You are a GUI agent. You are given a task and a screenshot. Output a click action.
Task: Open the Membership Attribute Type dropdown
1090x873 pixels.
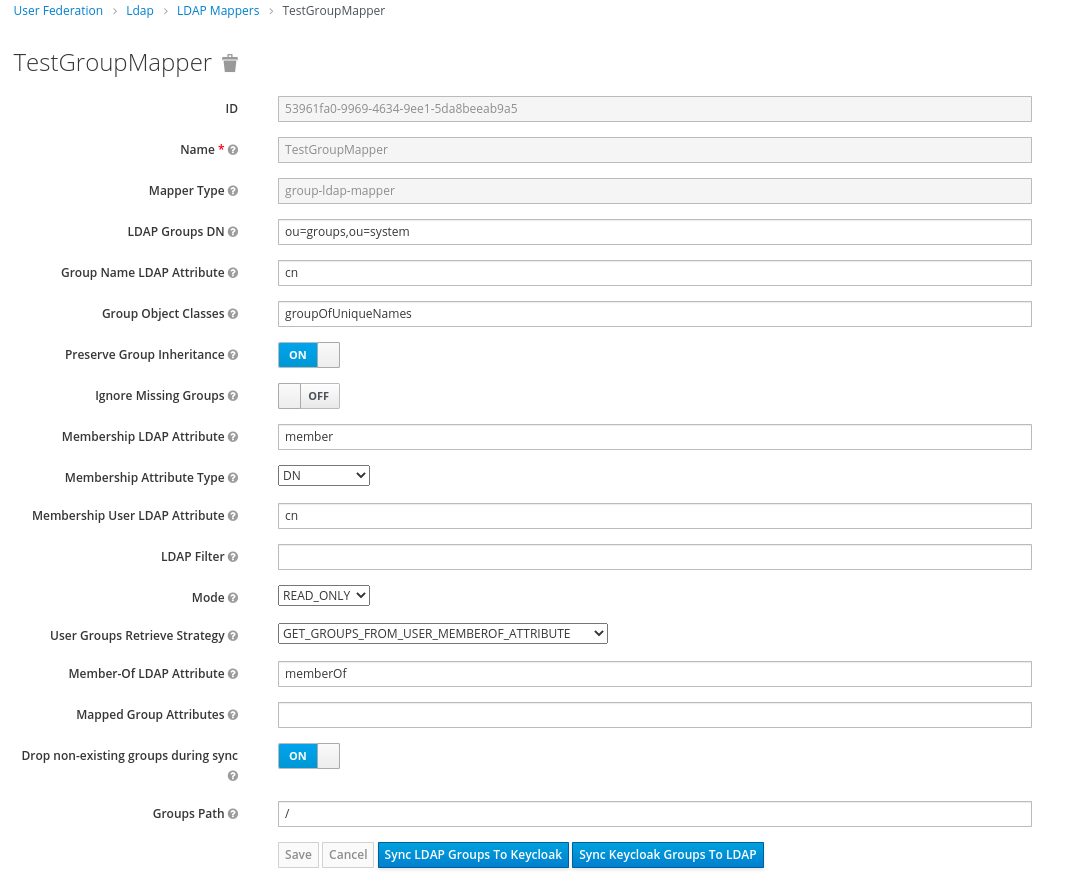pos(323,475)
